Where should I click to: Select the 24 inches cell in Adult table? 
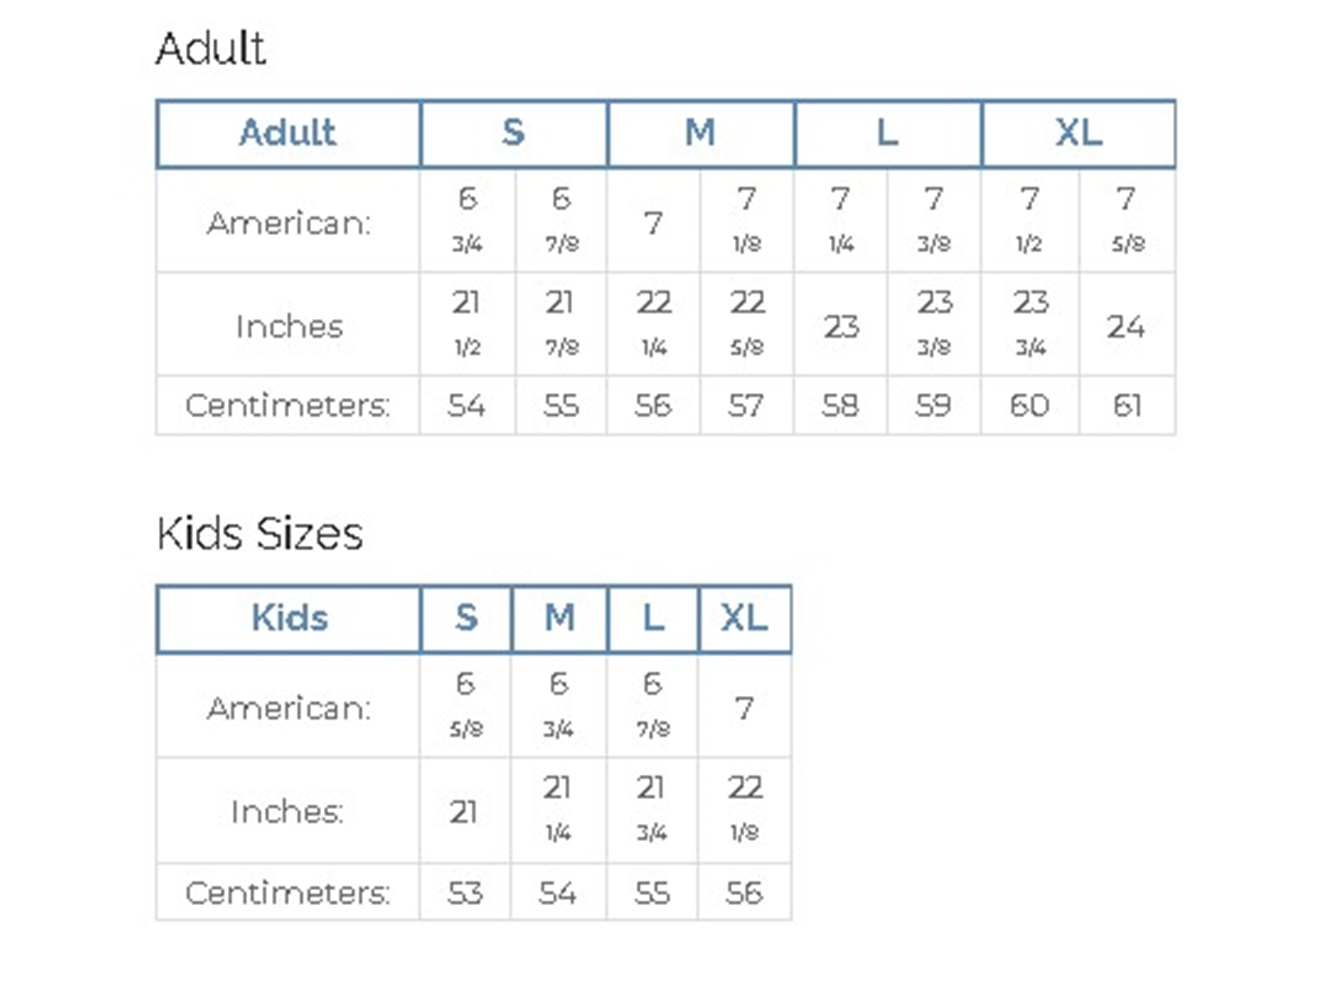pyautogui.click(x=1126, y=326)
